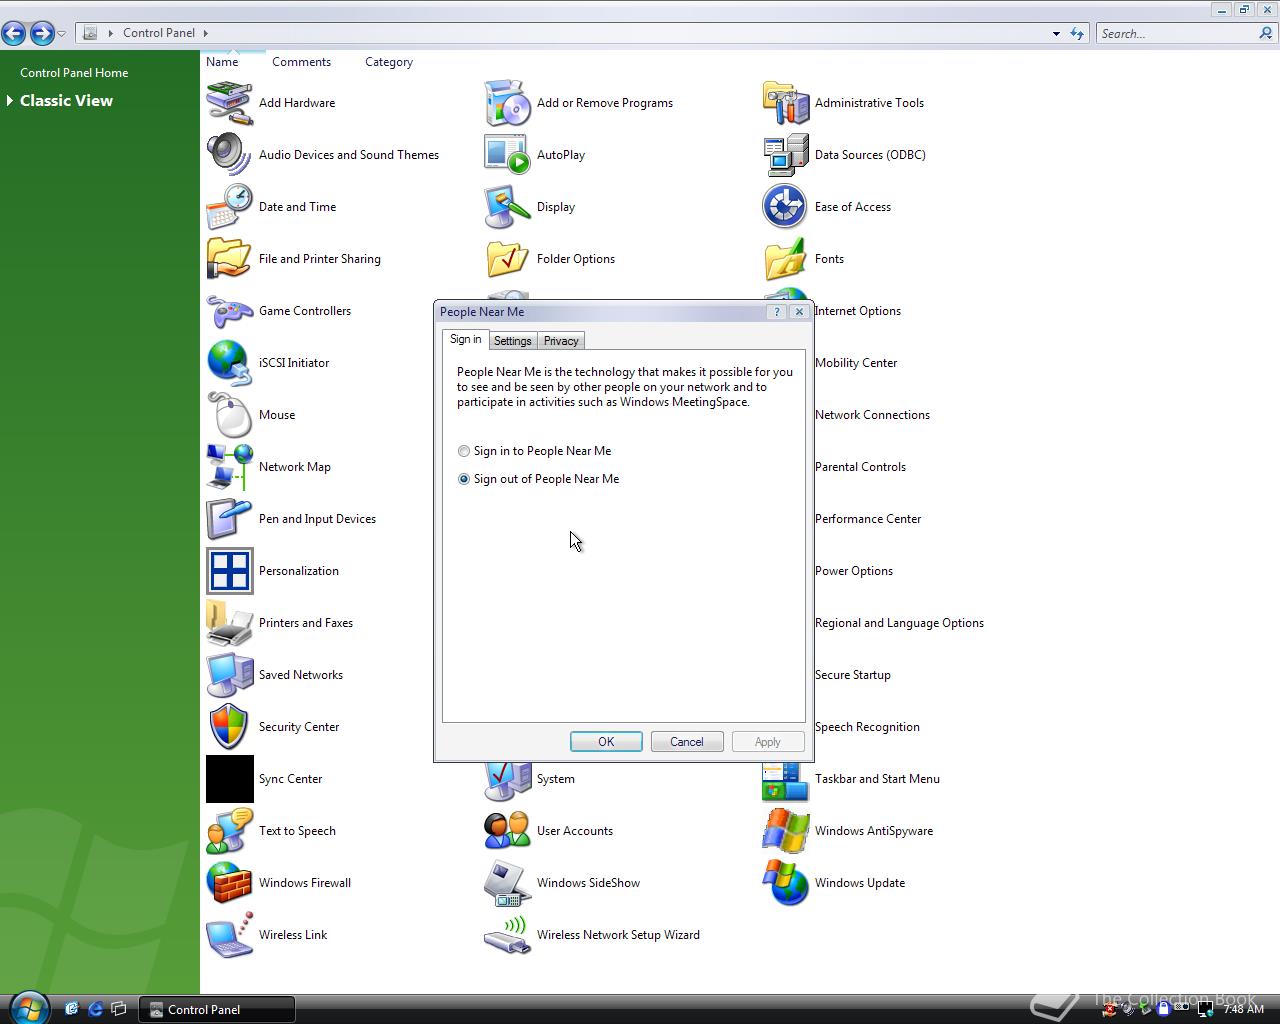1280x1024 pixels.
Task: Select Classic View in sidebar
Action: 66,101
